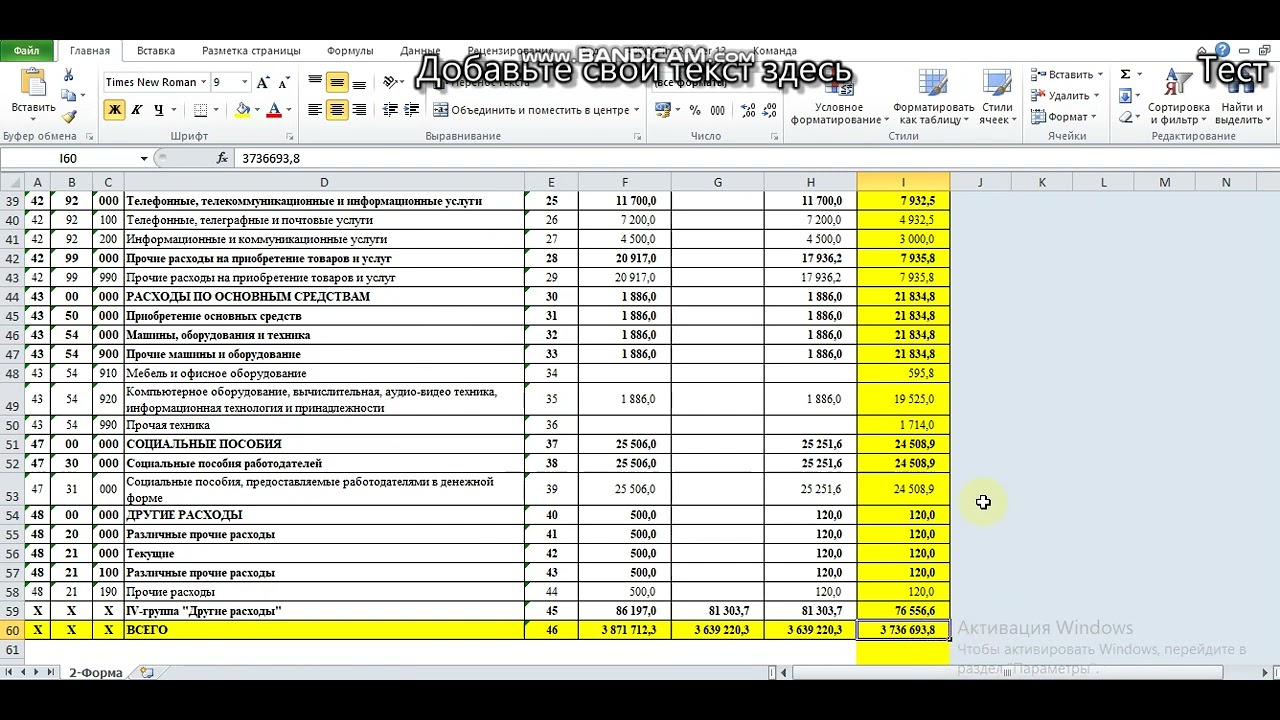Open the Fill down-arrow tool
1280x720 pixels.
point(1125,96)
